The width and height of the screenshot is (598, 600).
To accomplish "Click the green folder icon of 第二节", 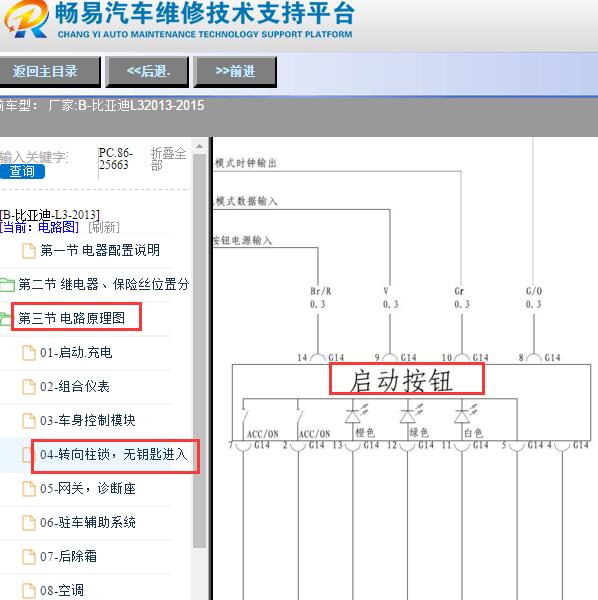I will click(7, 285).
